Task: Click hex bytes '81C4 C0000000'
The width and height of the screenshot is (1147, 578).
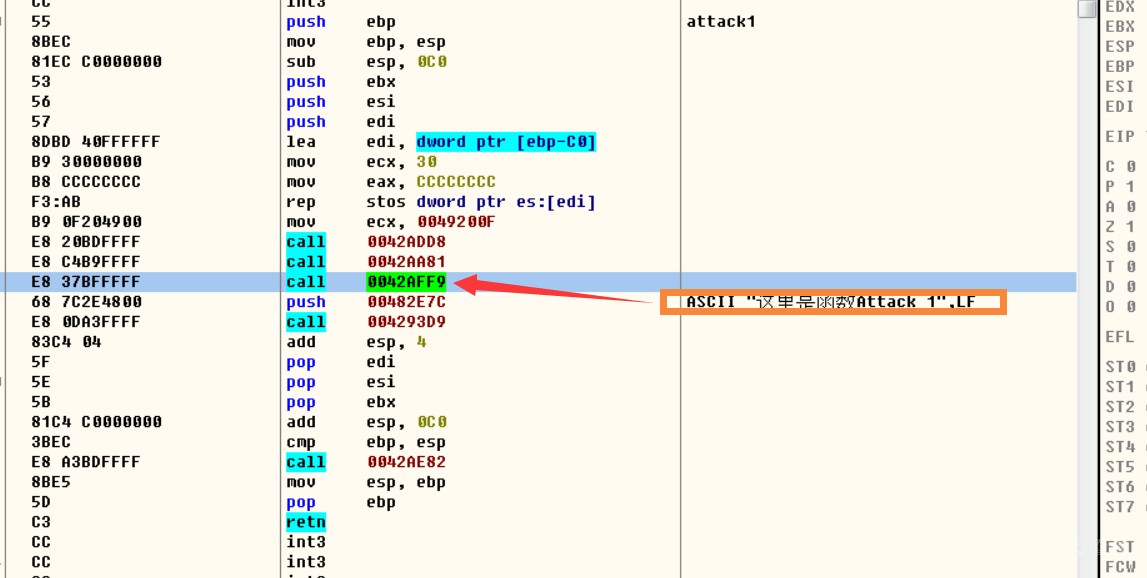Action: pos(97,422)
